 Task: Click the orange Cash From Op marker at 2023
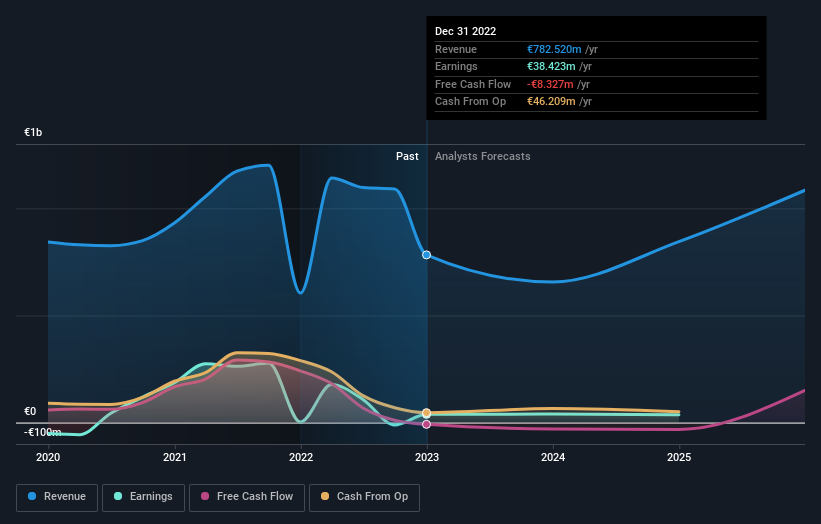pos(427,413)
